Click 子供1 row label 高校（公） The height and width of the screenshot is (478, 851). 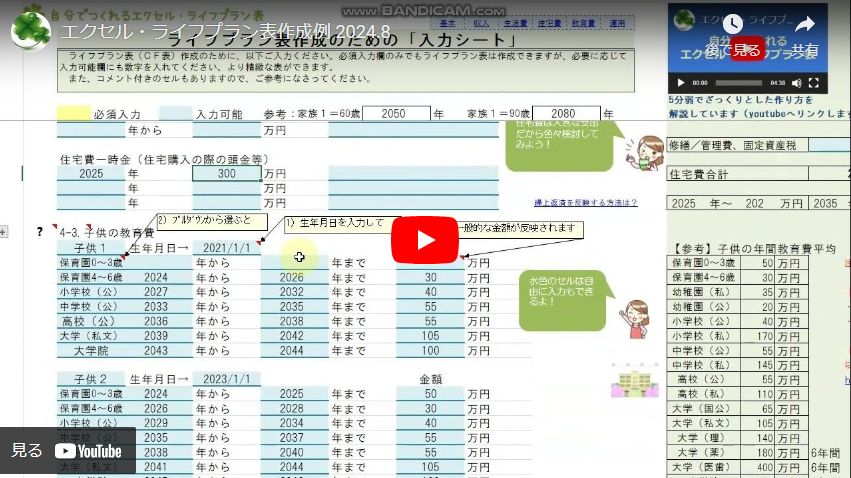tap(91, 321)
